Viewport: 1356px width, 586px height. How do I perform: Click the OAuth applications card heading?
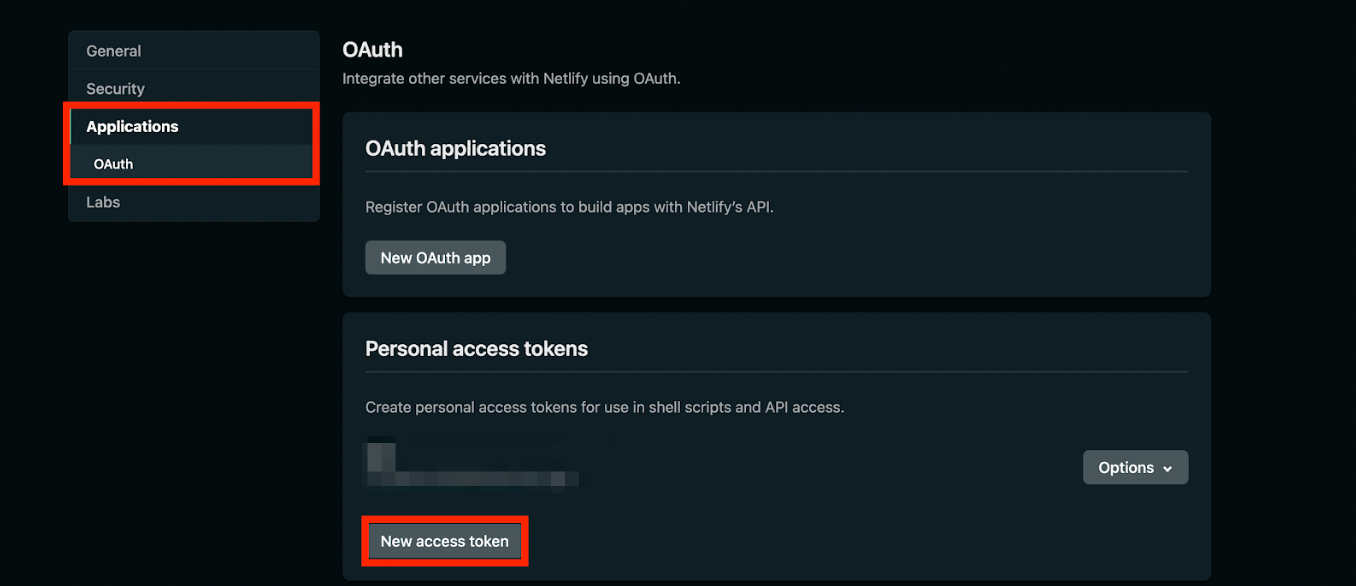coord(455,149)
